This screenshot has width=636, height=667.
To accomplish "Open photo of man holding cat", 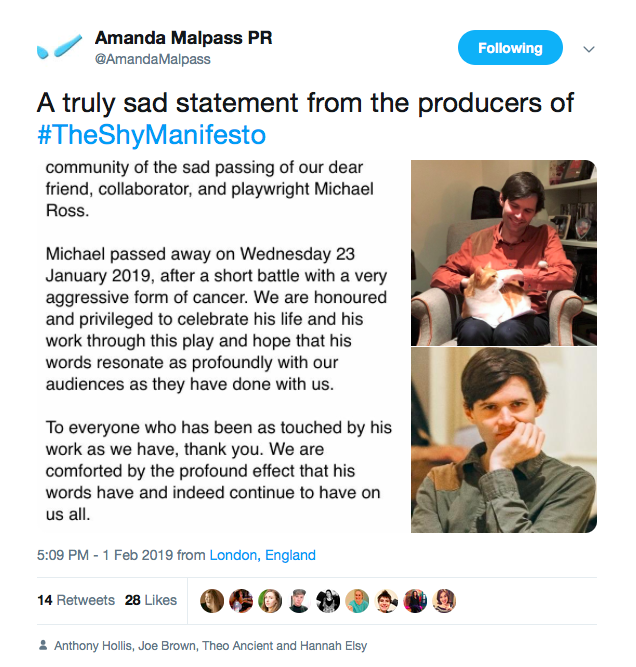I will click(503, 252).
